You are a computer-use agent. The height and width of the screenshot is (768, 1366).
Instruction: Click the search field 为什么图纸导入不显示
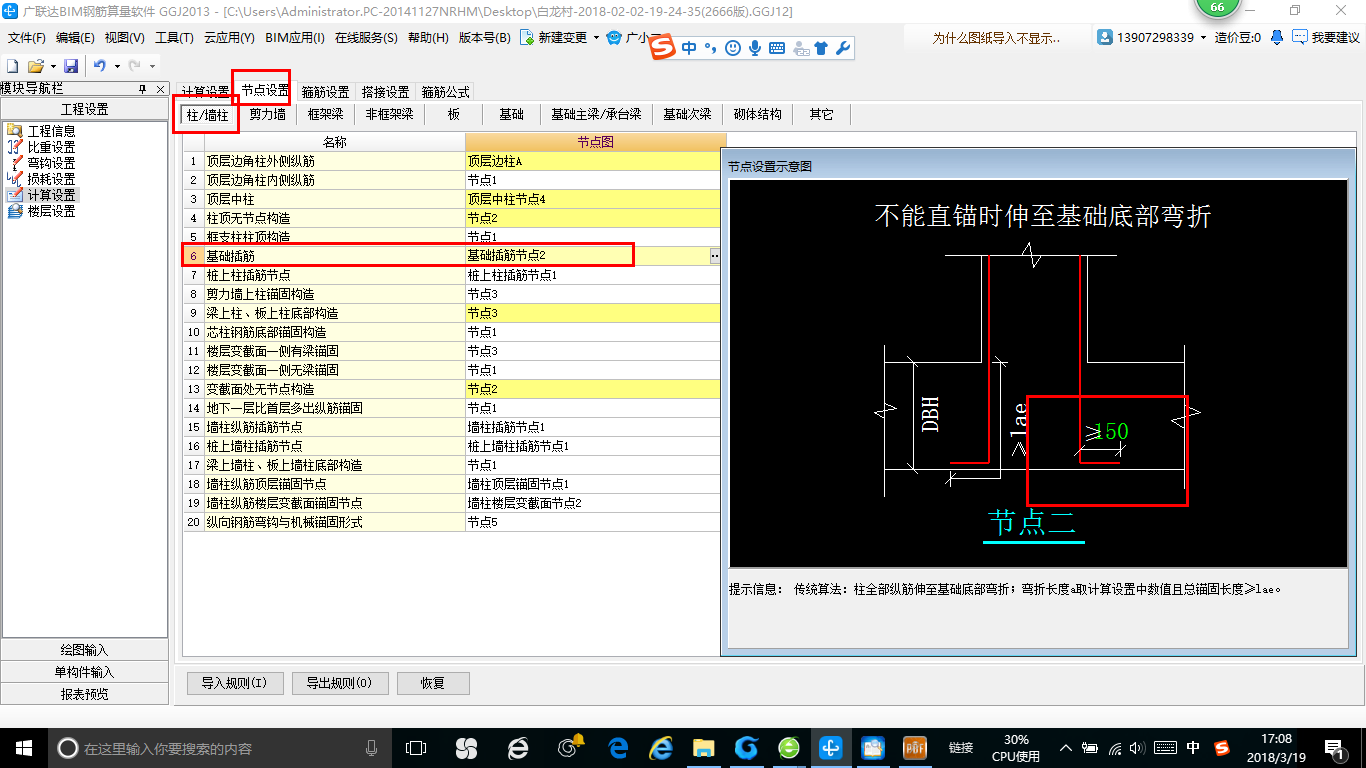(x=995, y=38)
